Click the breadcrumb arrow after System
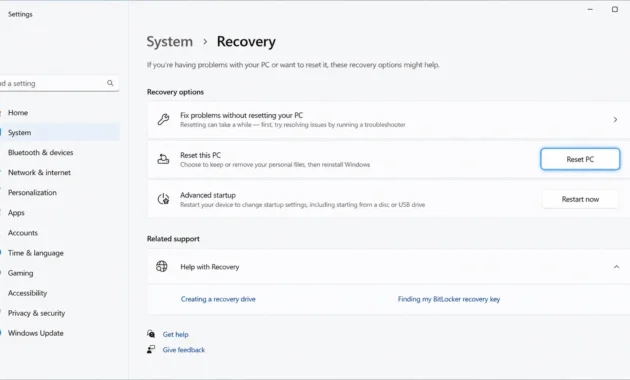Screen dimensions: 630x380 pyautogui.click(x=205, y=42)
